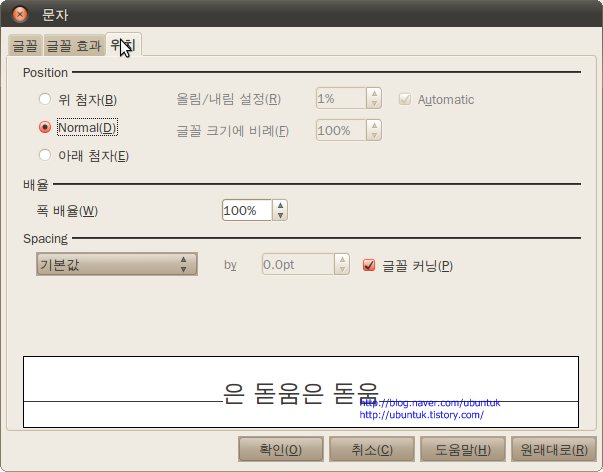Screen dimensions: 603x472
Task: Open the 글꼴 효과 tab
Action: click(x=74, y=46)
